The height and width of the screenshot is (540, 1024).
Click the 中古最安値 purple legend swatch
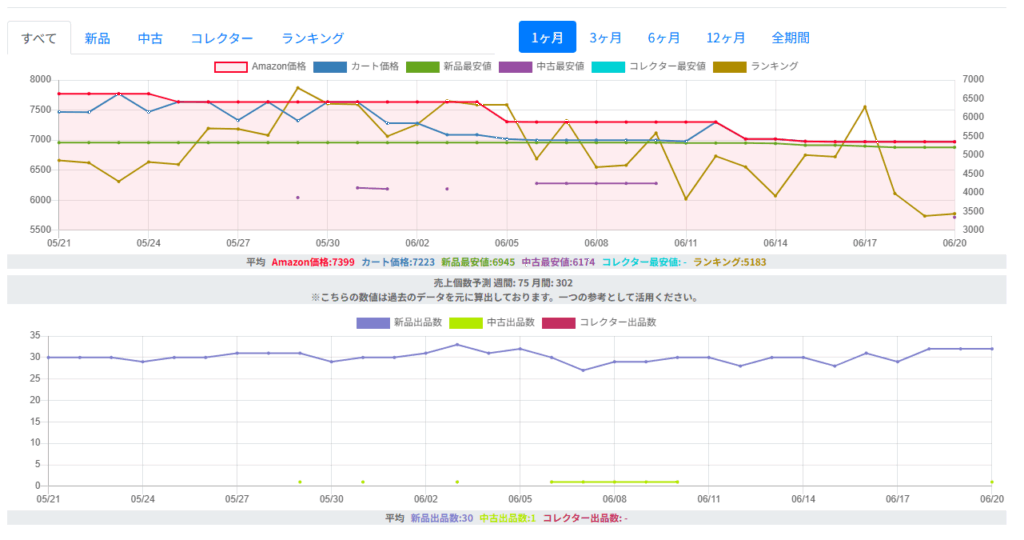515,67
